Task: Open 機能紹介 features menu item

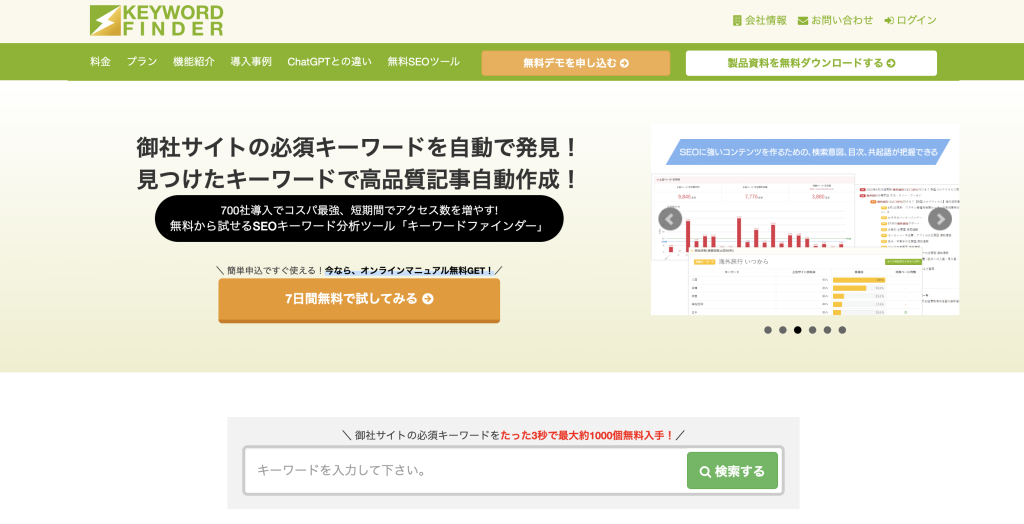Action: [x=194, y=62]
